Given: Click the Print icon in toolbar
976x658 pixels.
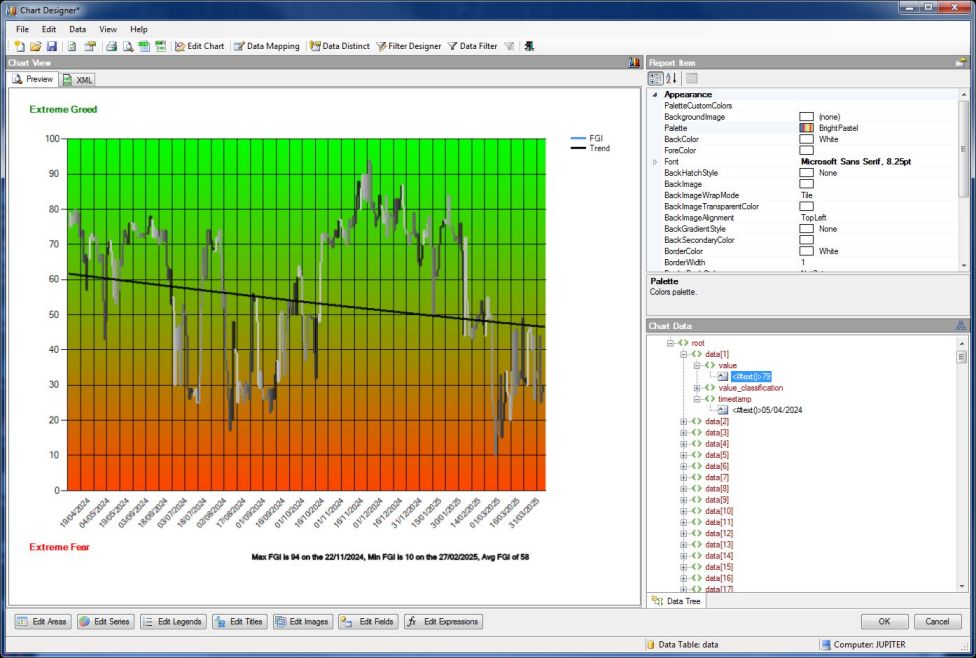Looking at the screenshot, I should tap(112, 46).
